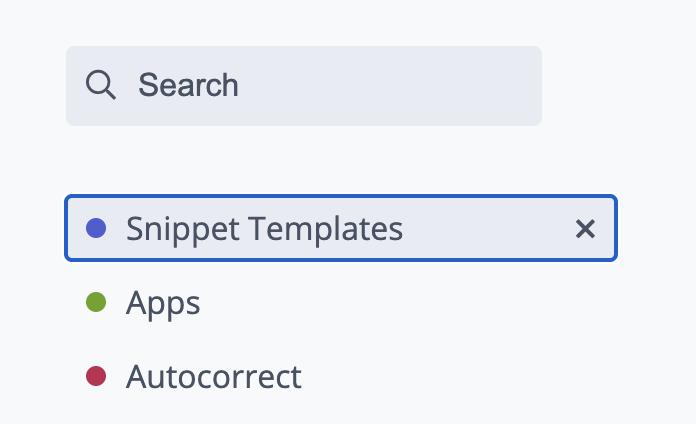Image resolution: width=696 pixels, height=424 pixels.
Task: Click the red dot next to Autocorrect
Action: (x=96, y=376)
